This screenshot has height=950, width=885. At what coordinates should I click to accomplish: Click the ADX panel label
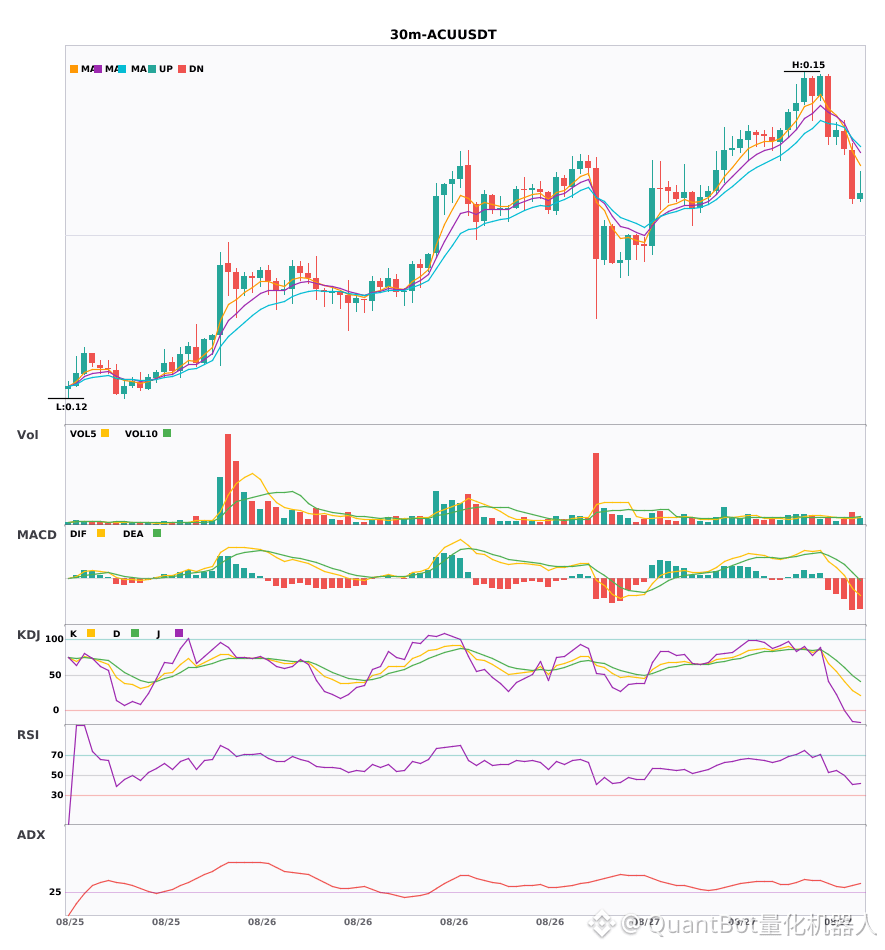click(31, 835)
